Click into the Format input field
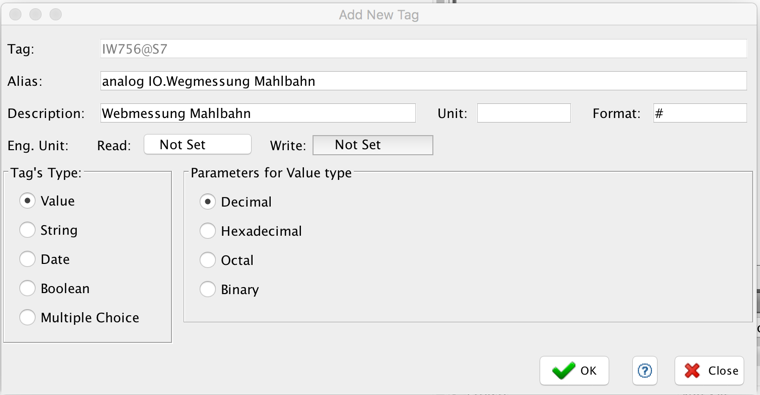This screenshot has width=760, height=395. (x=699, y=113)
